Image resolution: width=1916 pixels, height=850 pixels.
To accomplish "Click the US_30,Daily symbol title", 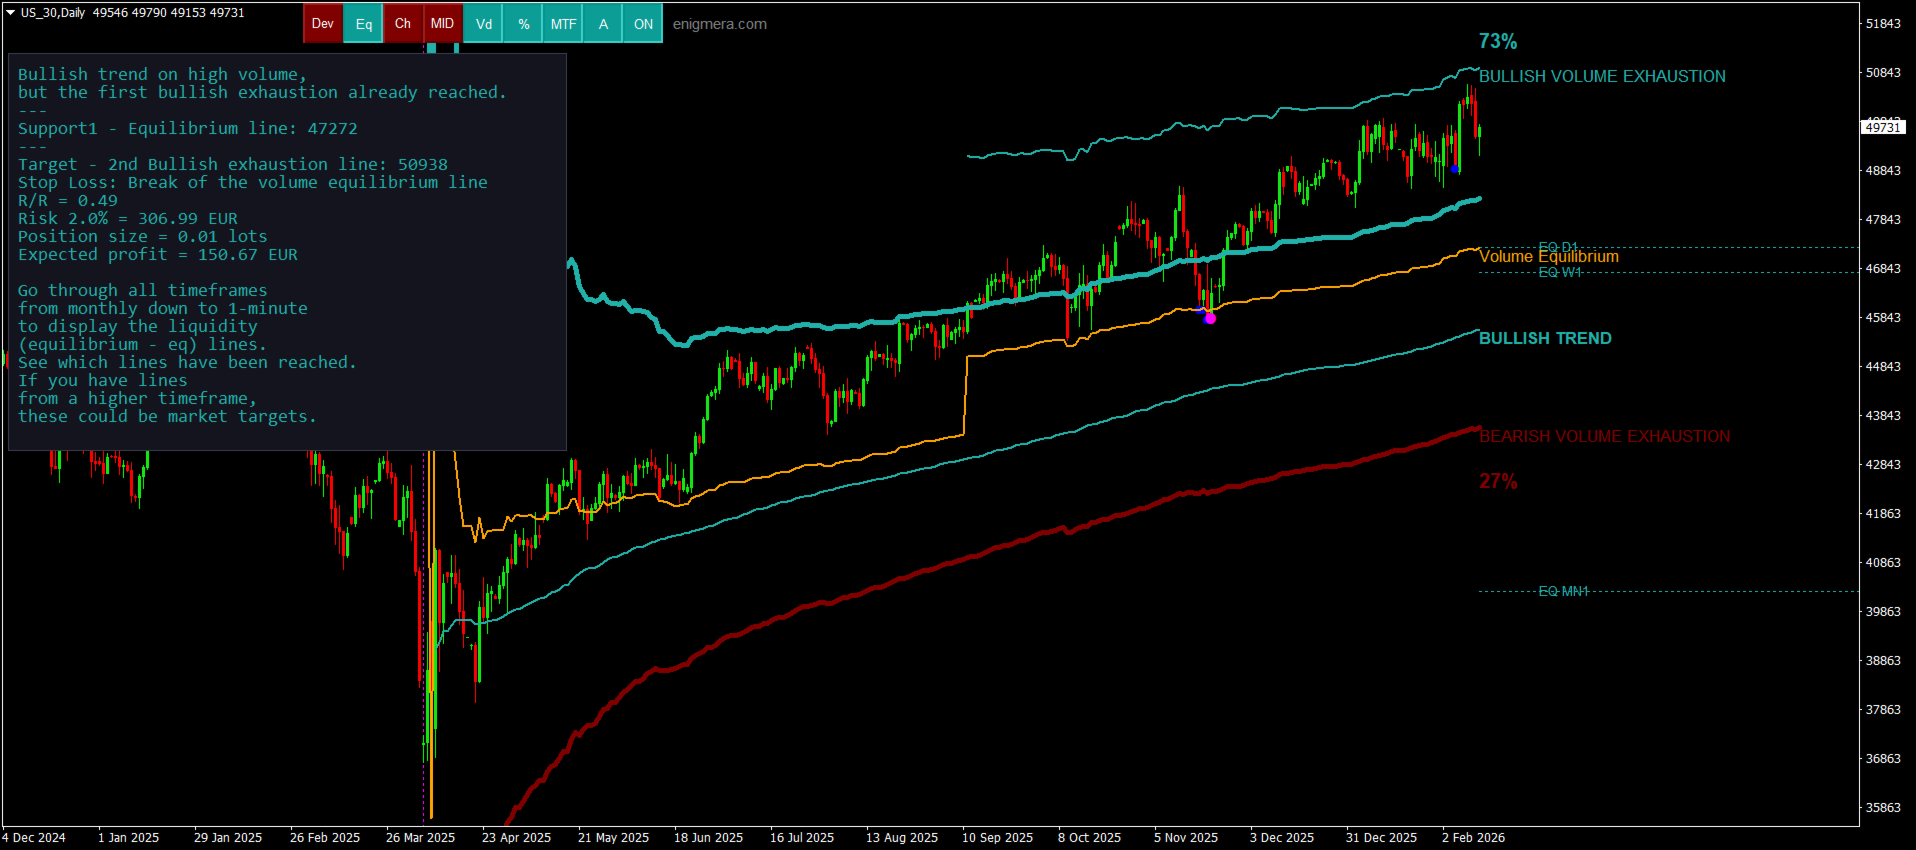I will [53, 13].
